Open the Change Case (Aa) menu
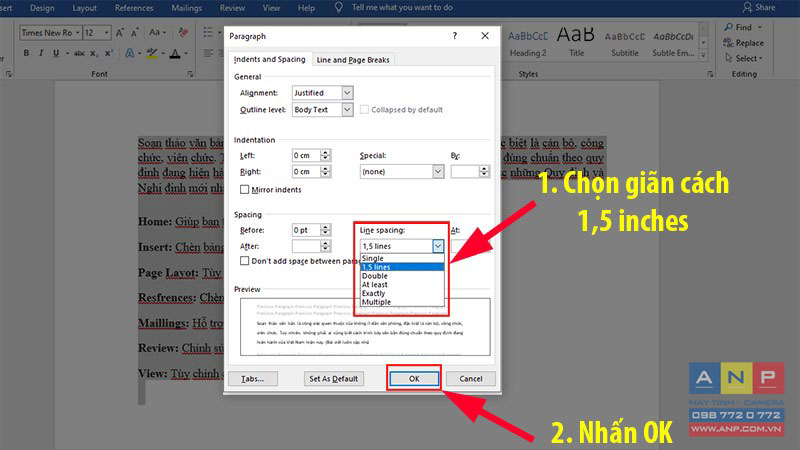 click(157, 33)
